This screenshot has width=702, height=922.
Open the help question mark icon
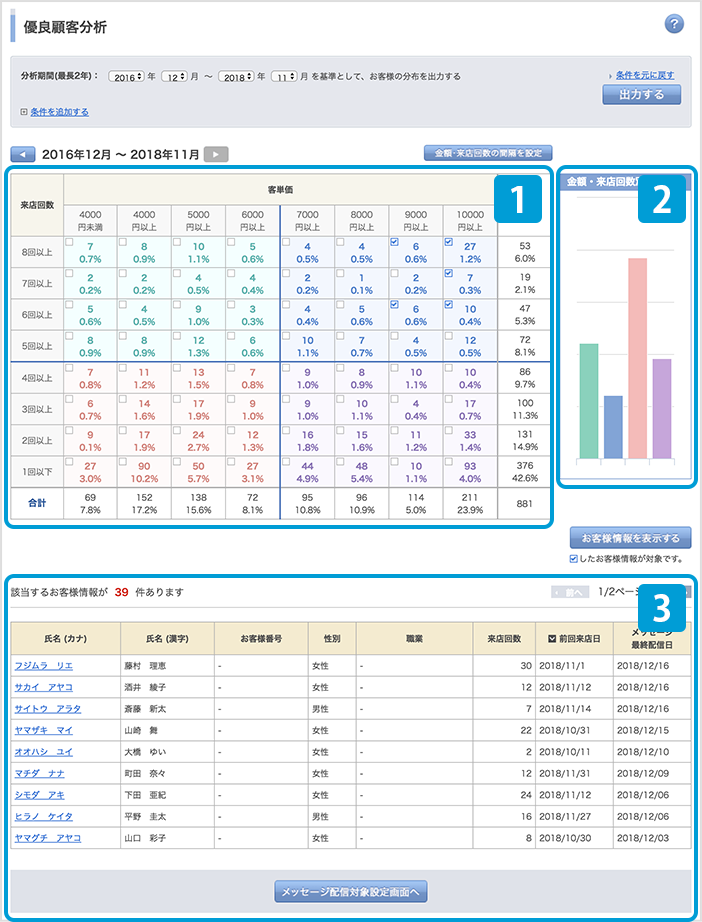point(673,25)
